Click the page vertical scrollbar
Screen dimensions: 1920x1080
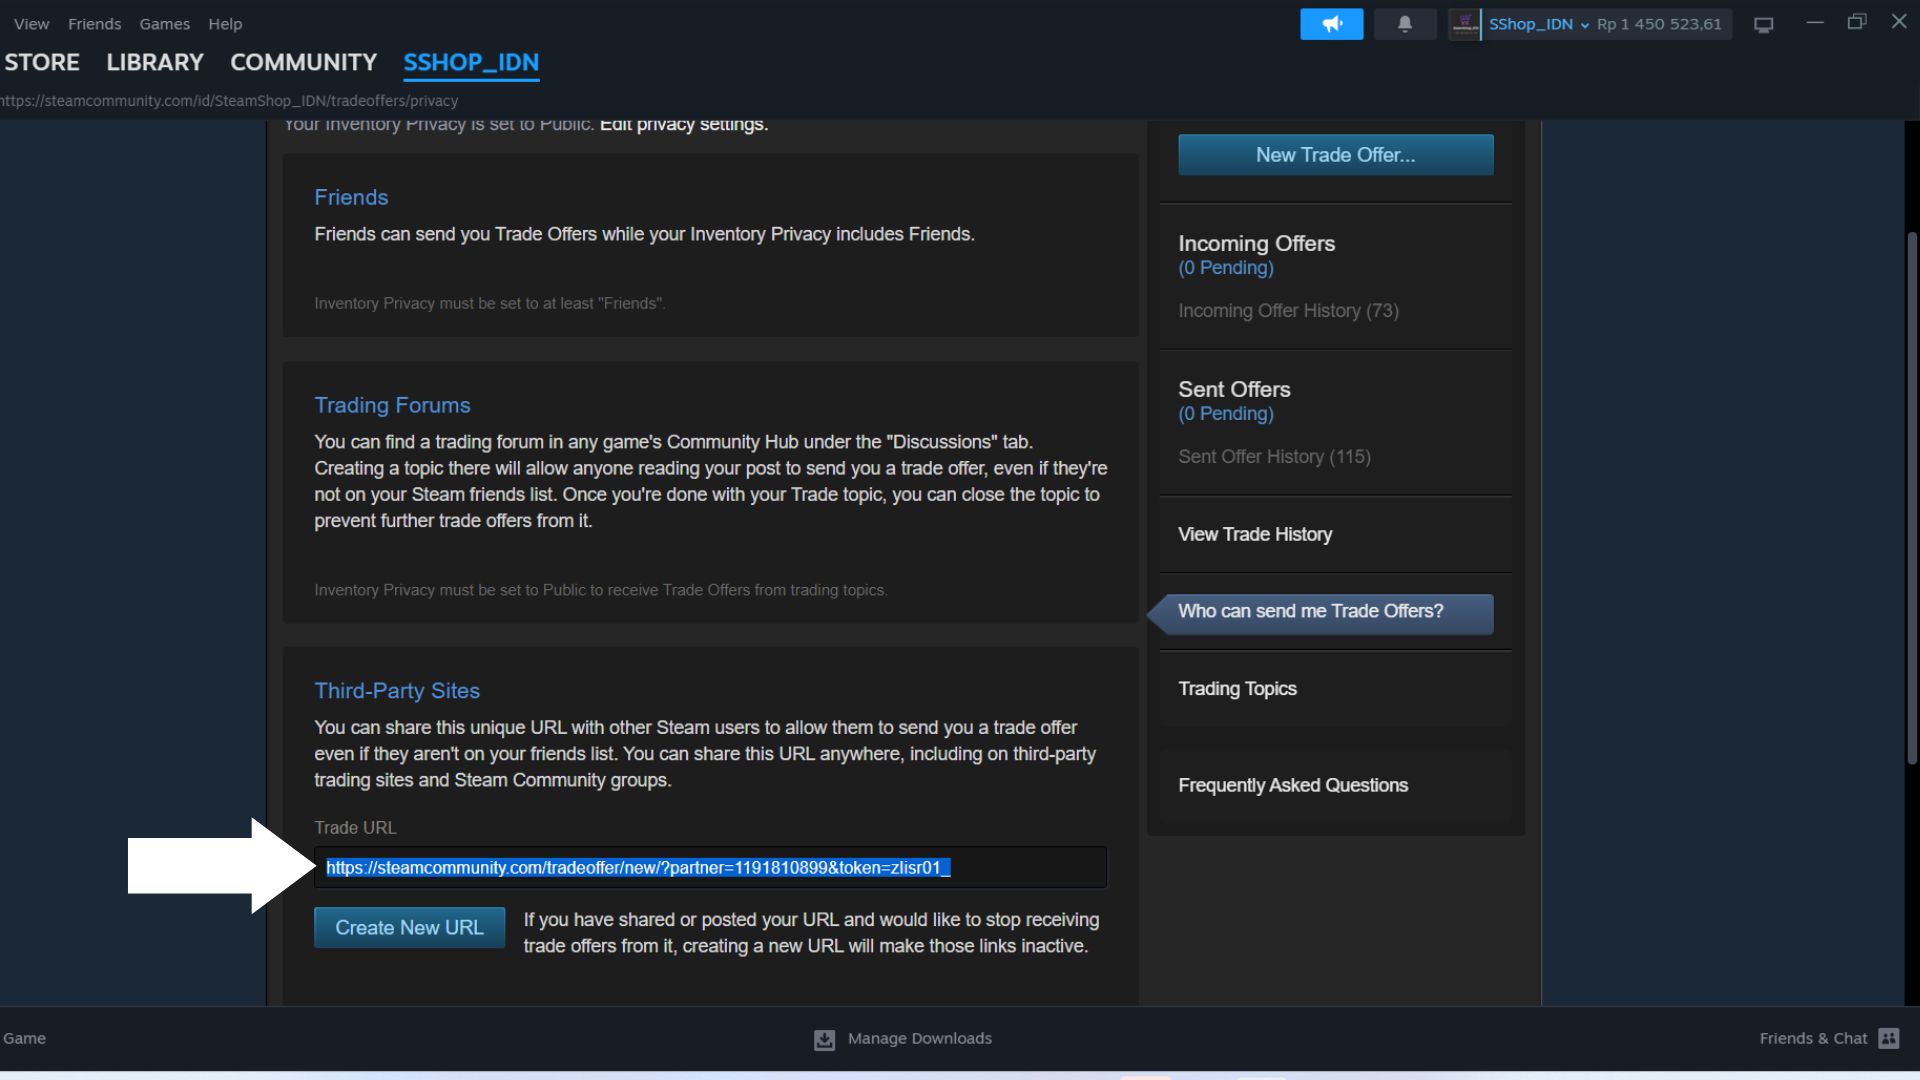tap(1912, 500)
